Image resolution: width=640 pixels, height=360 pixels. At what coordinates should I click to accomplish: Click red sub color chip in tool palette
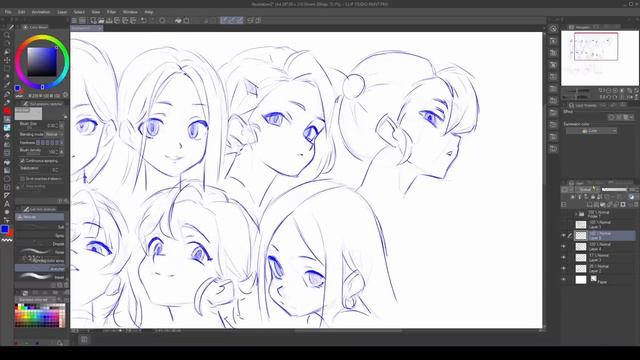click(11, 233)
